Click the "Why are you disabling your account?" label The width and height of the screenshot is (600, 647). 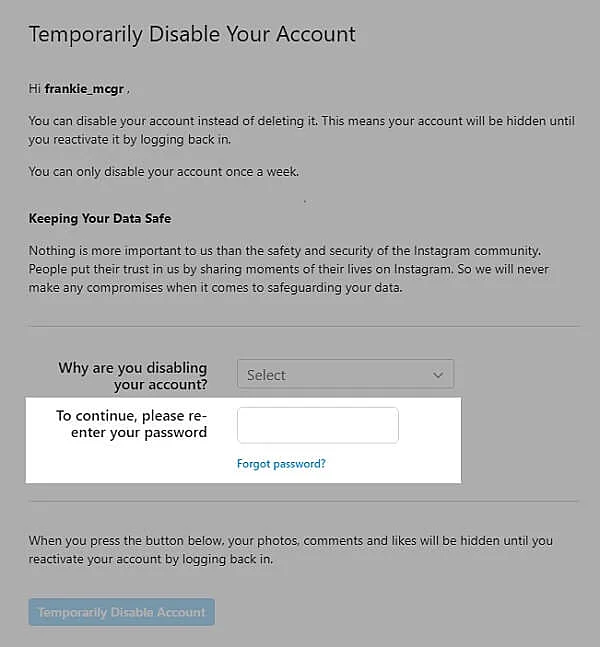point(133,376)
